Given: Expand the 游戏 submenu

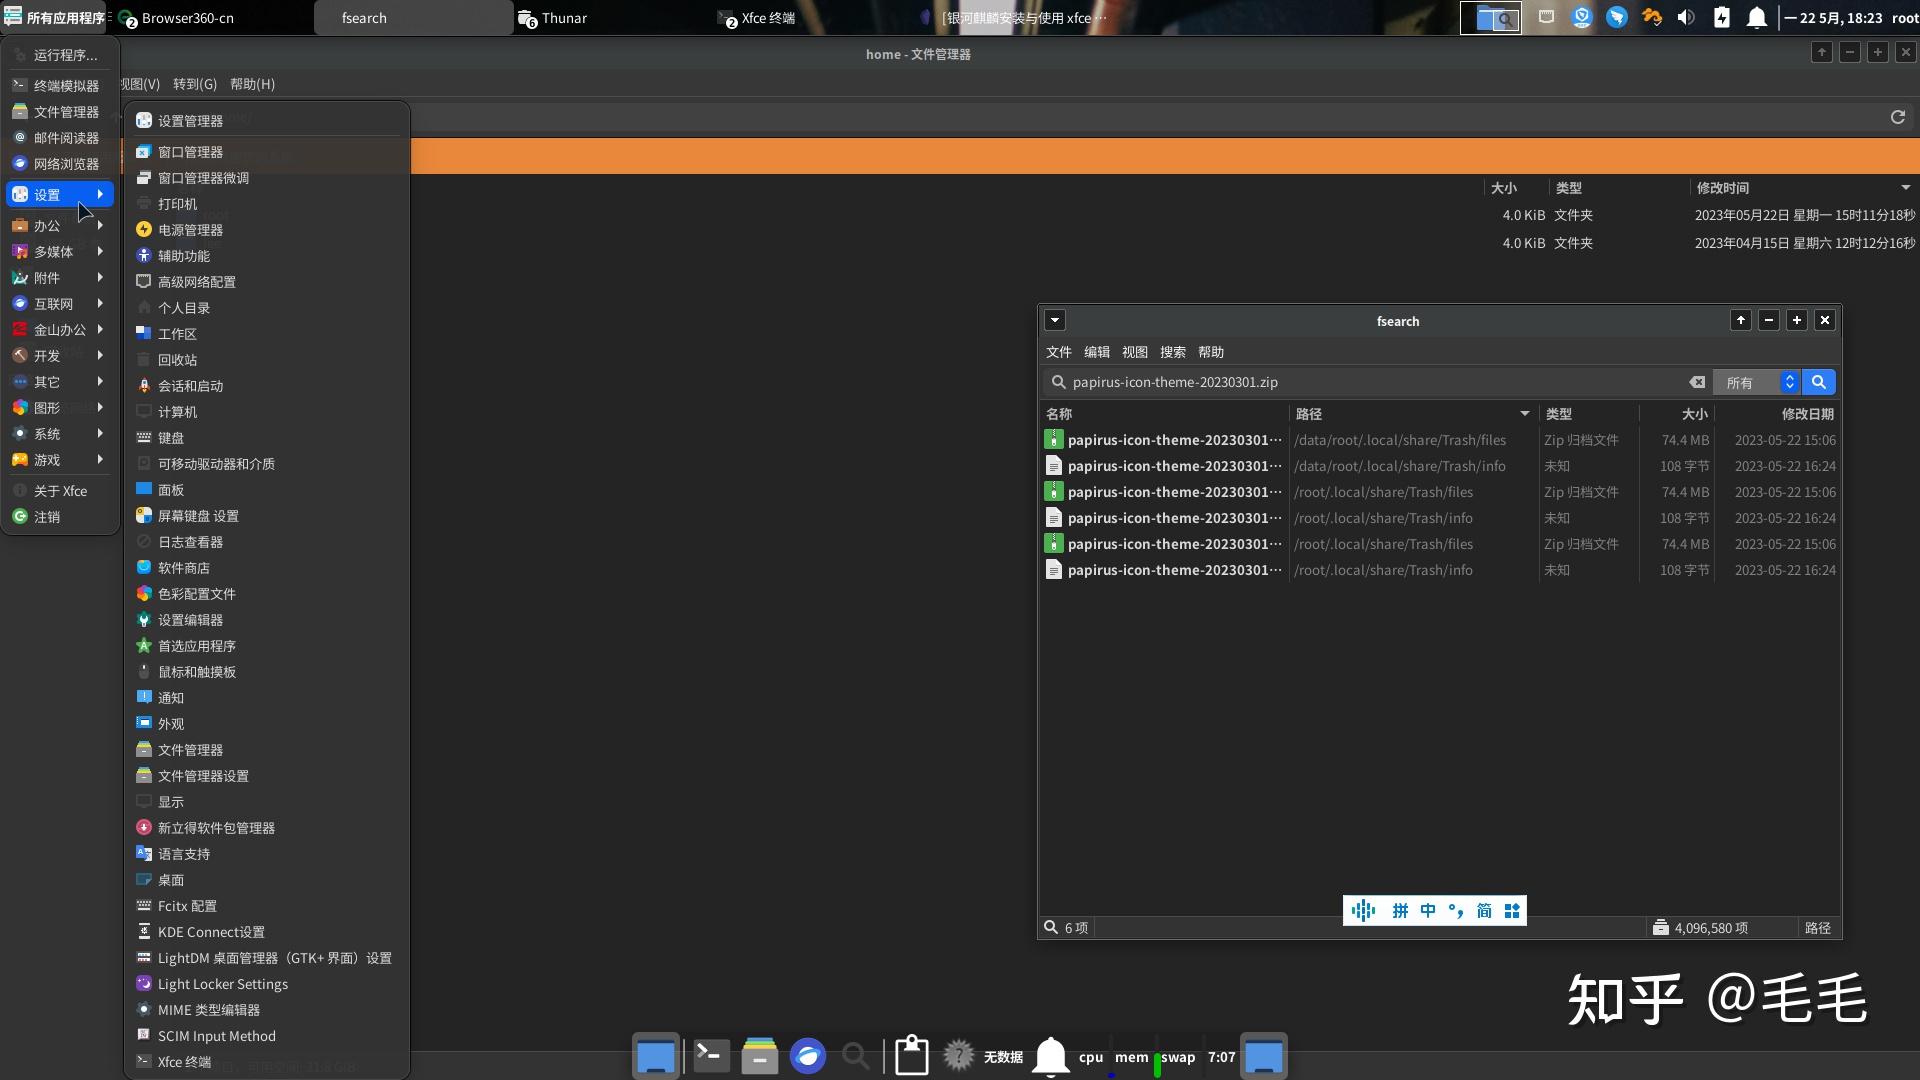Looking at the screenshot, I should coord(60,460).
